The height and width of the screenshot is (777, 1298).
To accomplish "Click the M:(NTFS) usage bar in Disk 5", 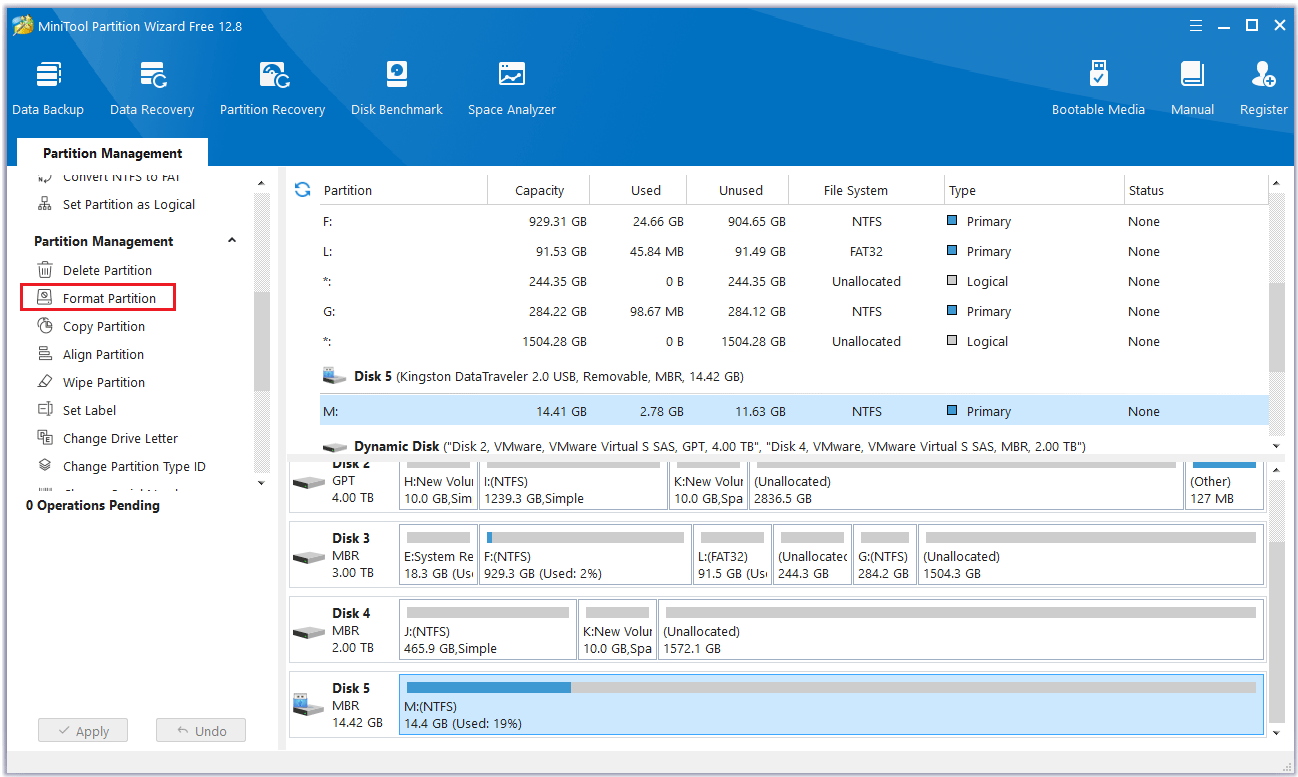I will pos(831,687).
